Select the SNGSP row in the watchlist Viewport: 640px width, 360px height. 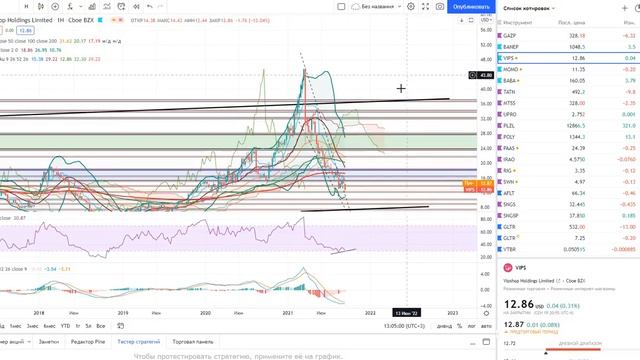pos(568,216)
